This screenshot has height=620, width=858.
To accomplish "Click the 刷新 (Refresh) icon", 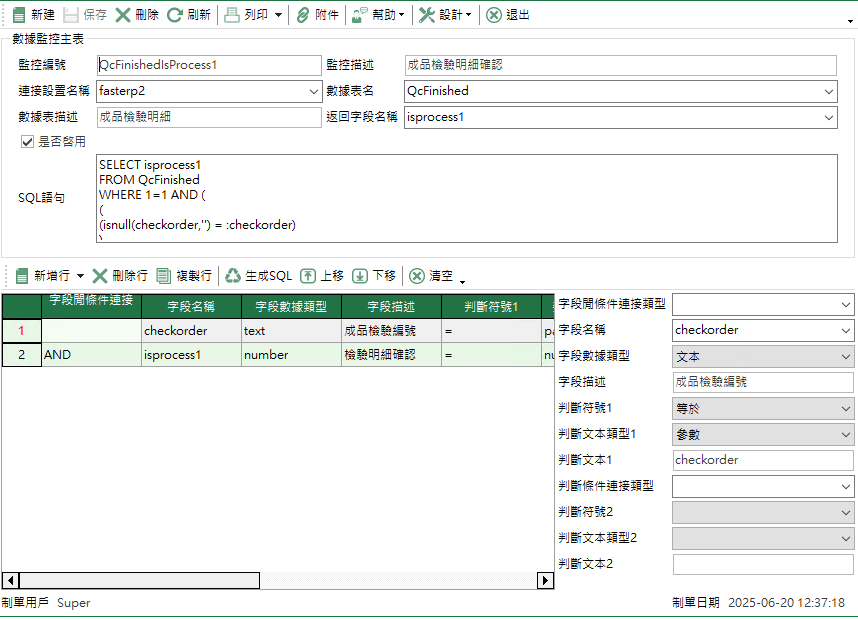I will pyautogui.click(x=175, y=15).
